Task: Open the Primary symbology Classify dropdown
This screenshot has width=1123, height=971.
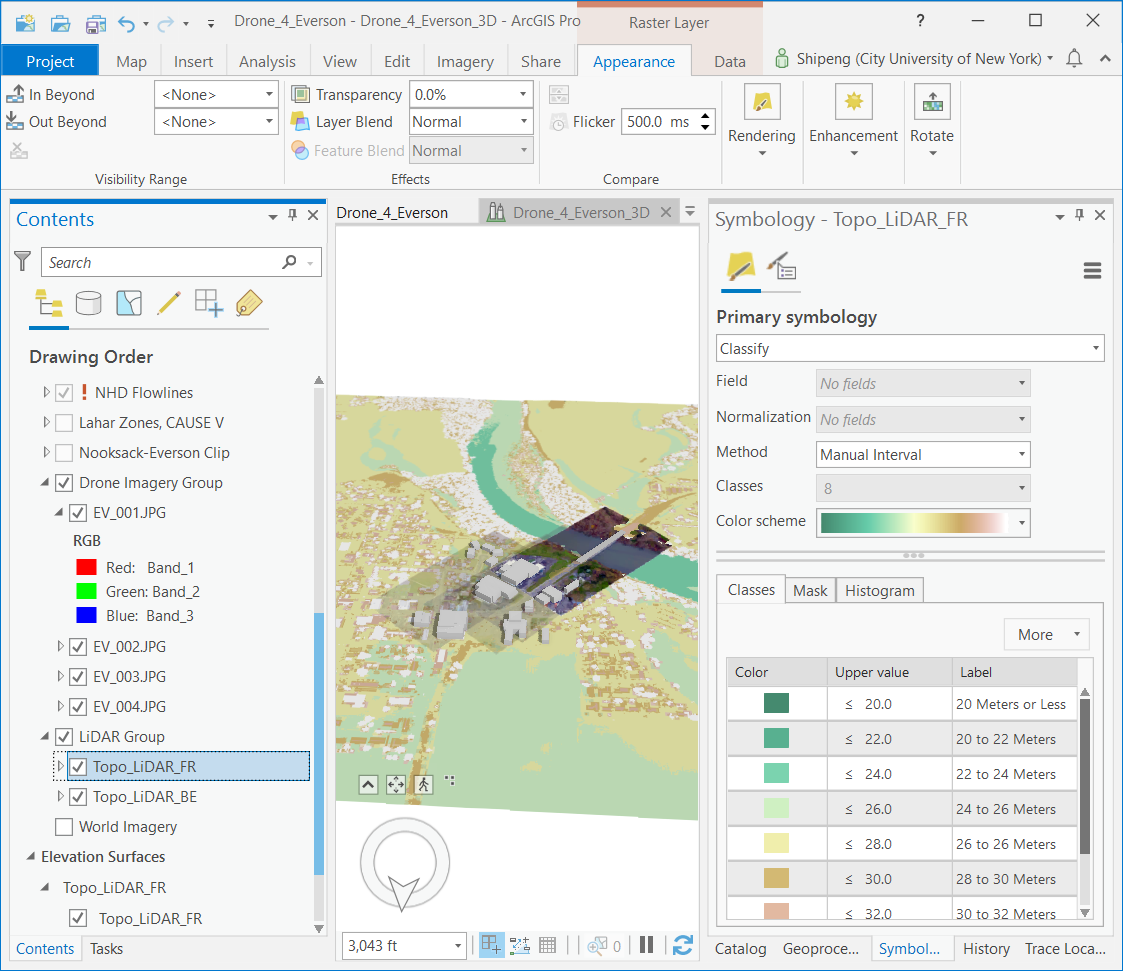Action: pyautogui.click(x=910, y=349)
